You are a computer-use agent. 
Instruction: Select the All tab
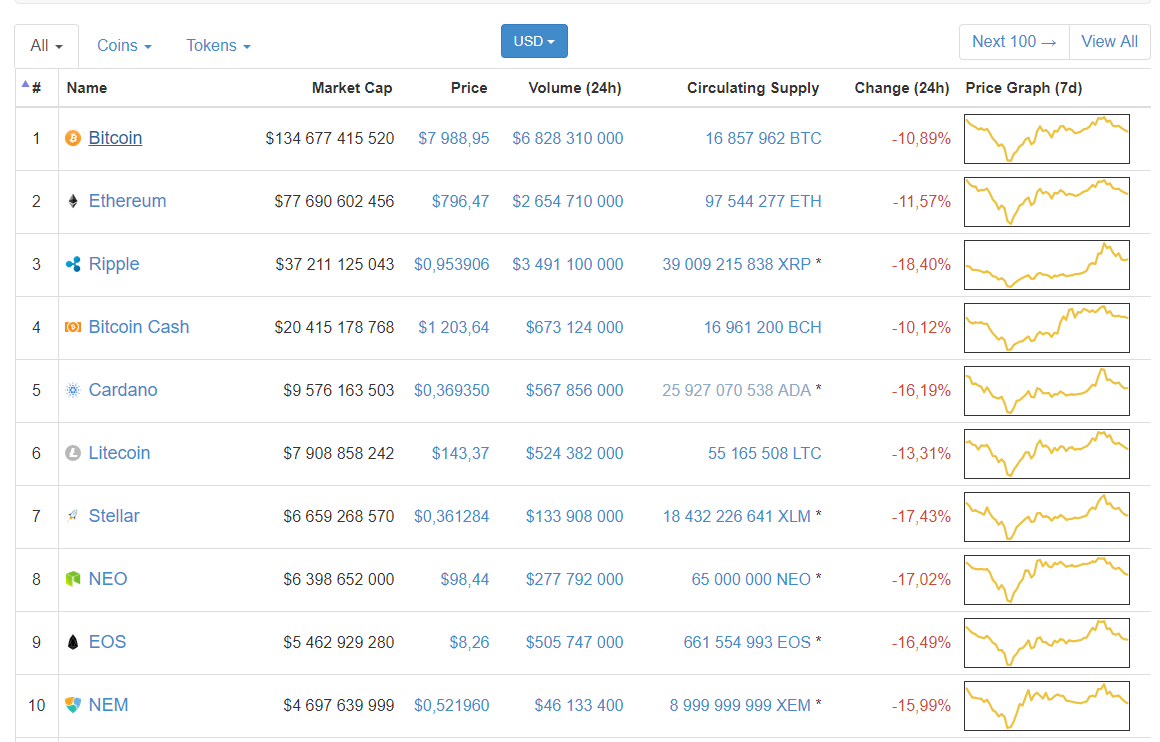click(x=46, y=46)
